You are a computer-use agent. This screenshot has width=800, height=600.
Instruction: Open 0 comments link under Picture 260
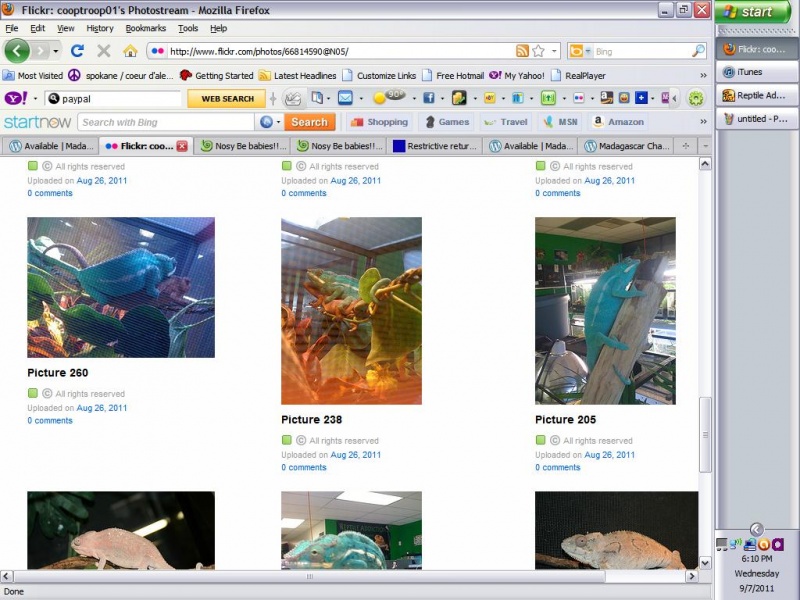tap(50, 420)
